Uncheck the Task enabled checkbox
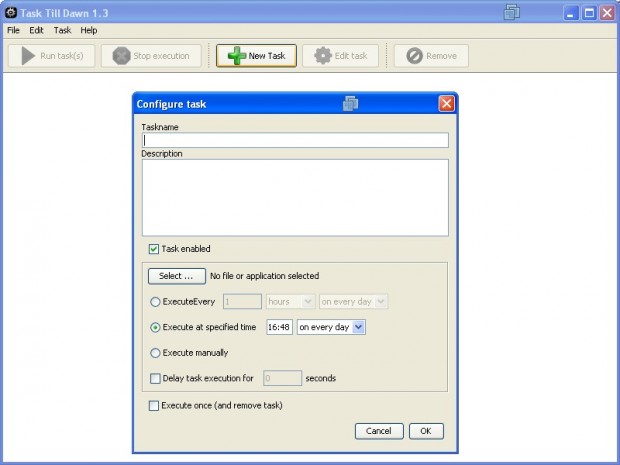This screenshot has width=620, height=465. (154, 249)
